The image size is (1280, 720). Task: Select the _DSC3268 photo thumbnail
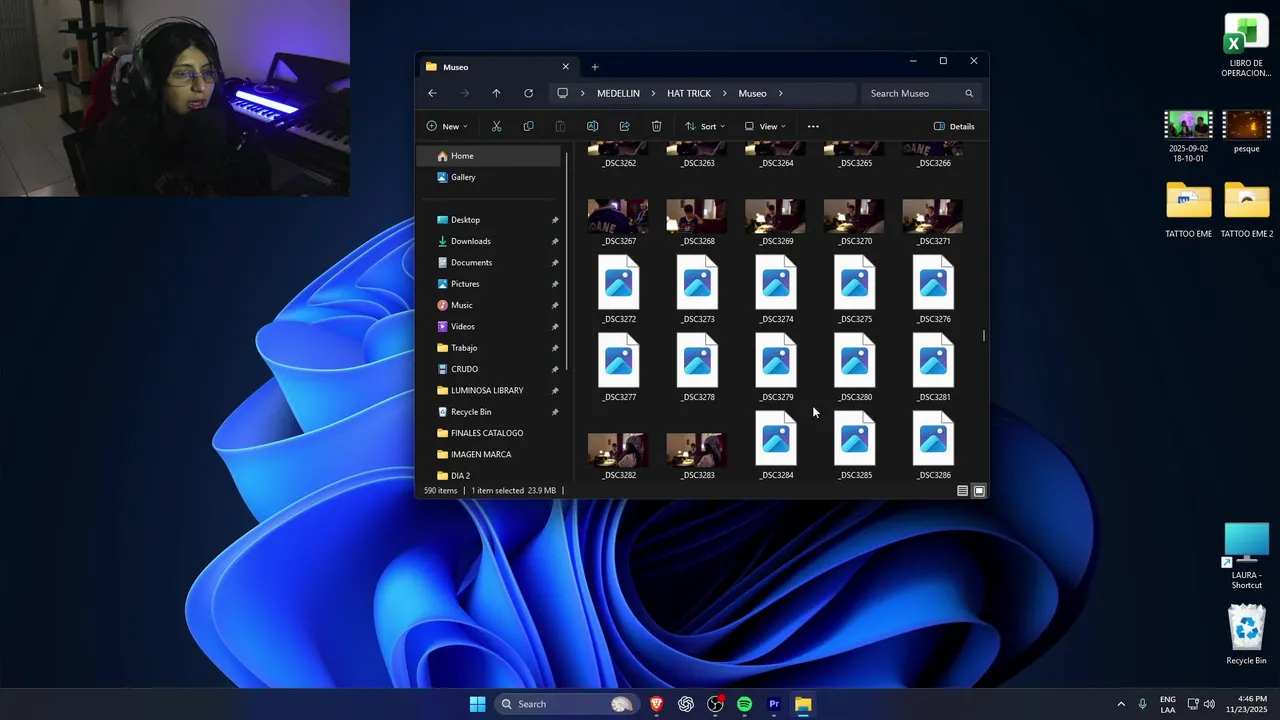(697, 217)
